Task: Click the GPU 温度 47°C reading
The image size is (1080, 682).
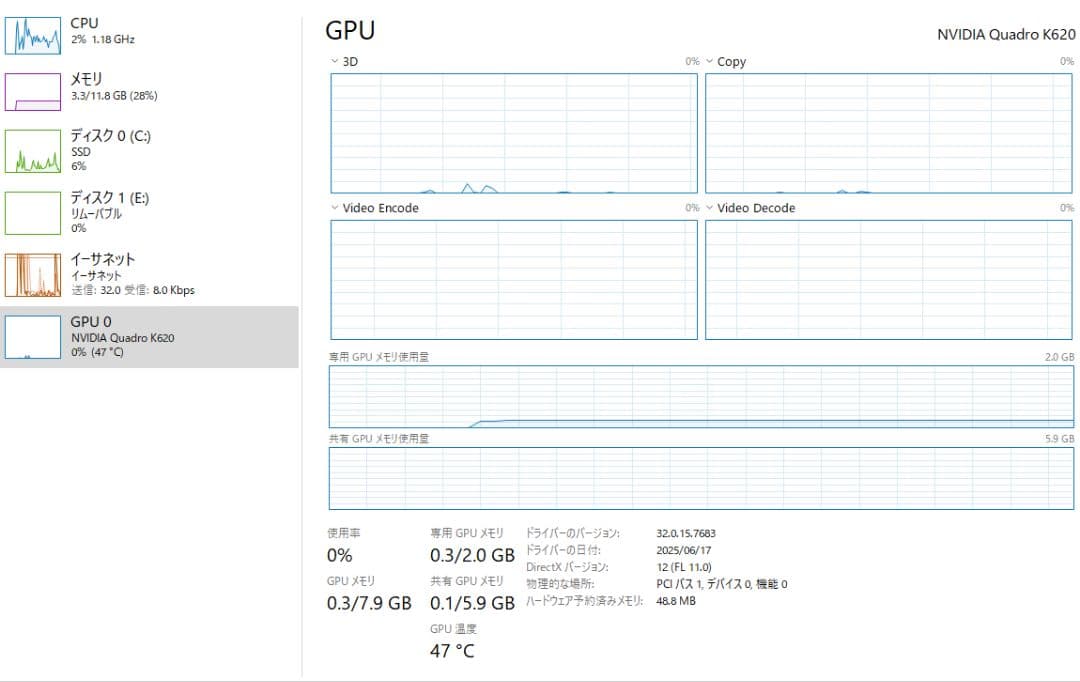Action: (x=450, y=650)
